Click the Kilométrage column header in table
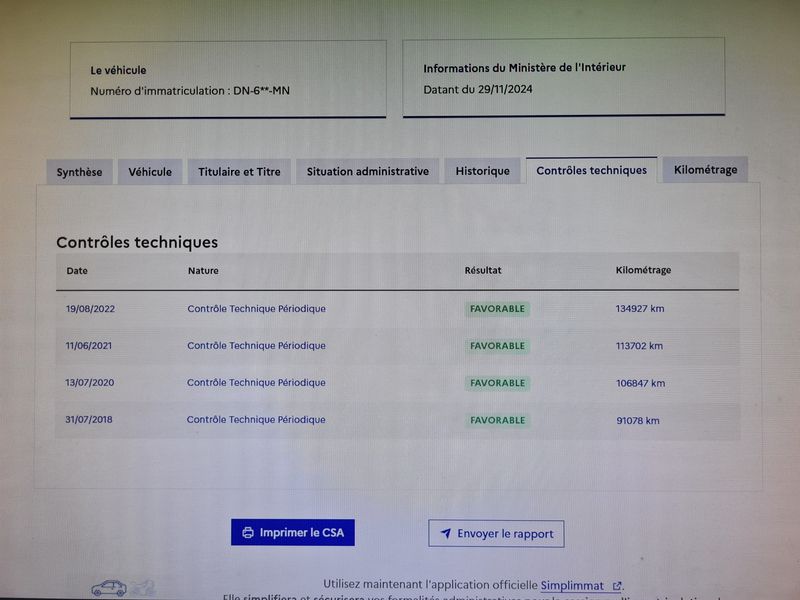Image resolution: width=800 pixels, height=600 pixels. click(x=643, y=270)
